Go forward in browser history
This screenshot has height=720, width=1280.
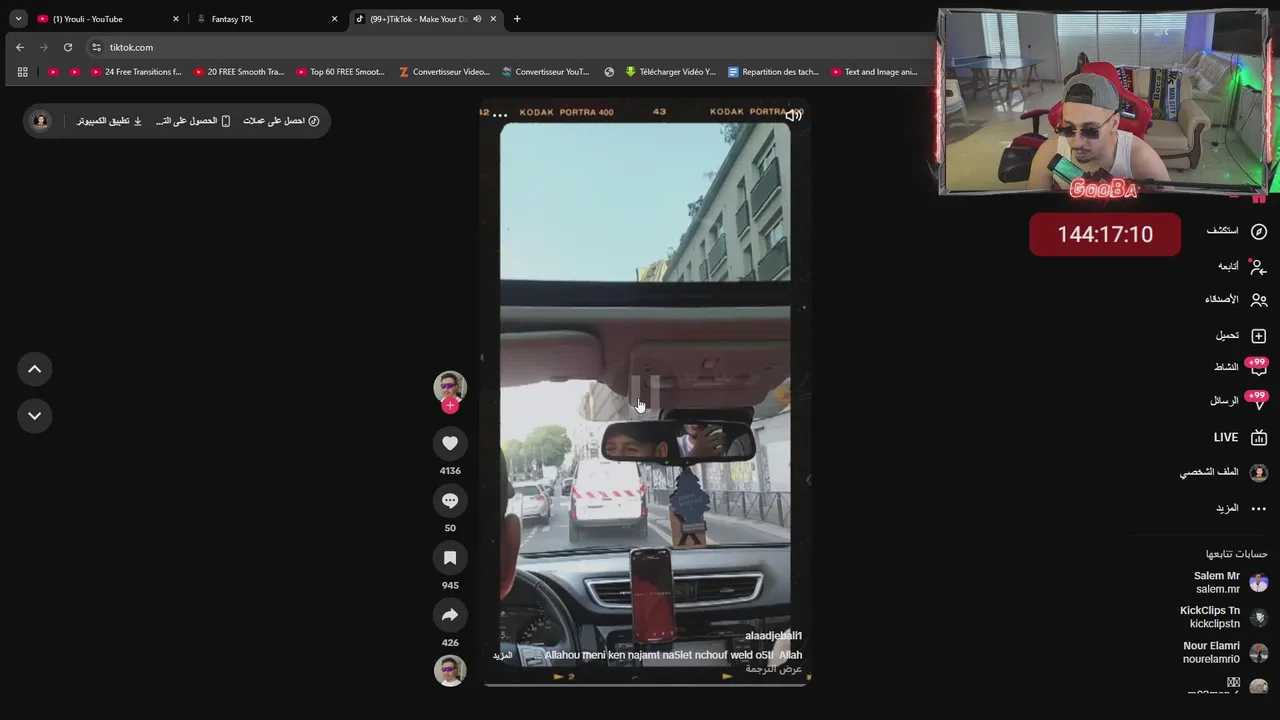click(44, 47)
